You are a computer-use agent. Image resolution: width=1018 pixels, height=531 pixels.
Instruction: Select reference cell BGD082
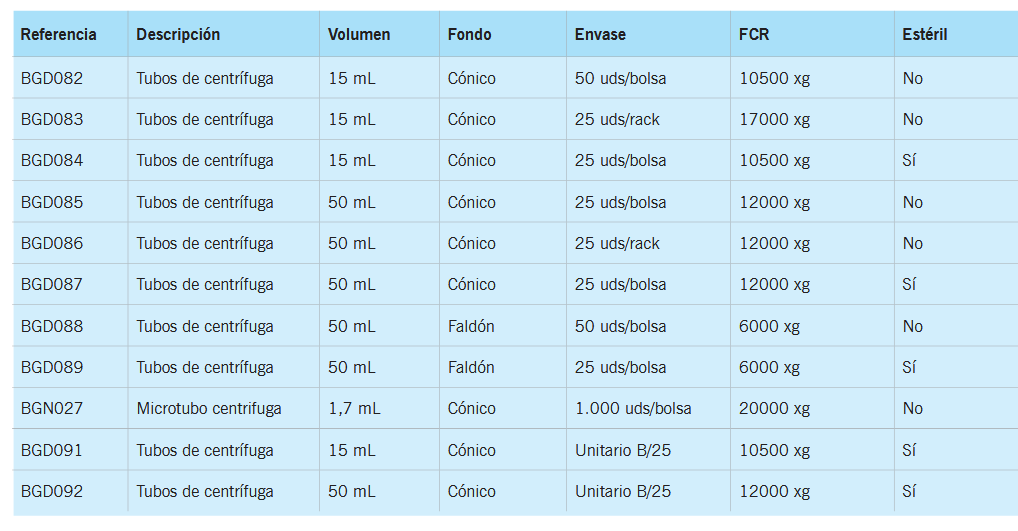tap(52, 78)
